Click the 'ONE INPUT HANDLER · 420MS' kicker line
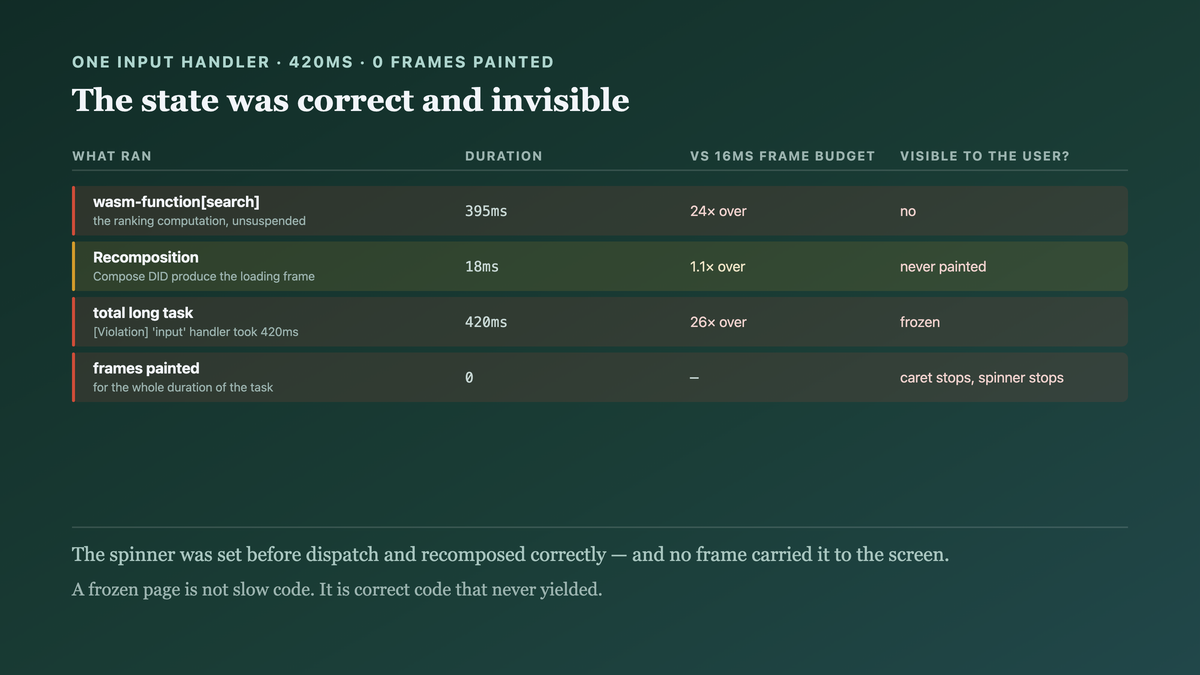This screenshot has height=675, width=1200. pos(313,62)
